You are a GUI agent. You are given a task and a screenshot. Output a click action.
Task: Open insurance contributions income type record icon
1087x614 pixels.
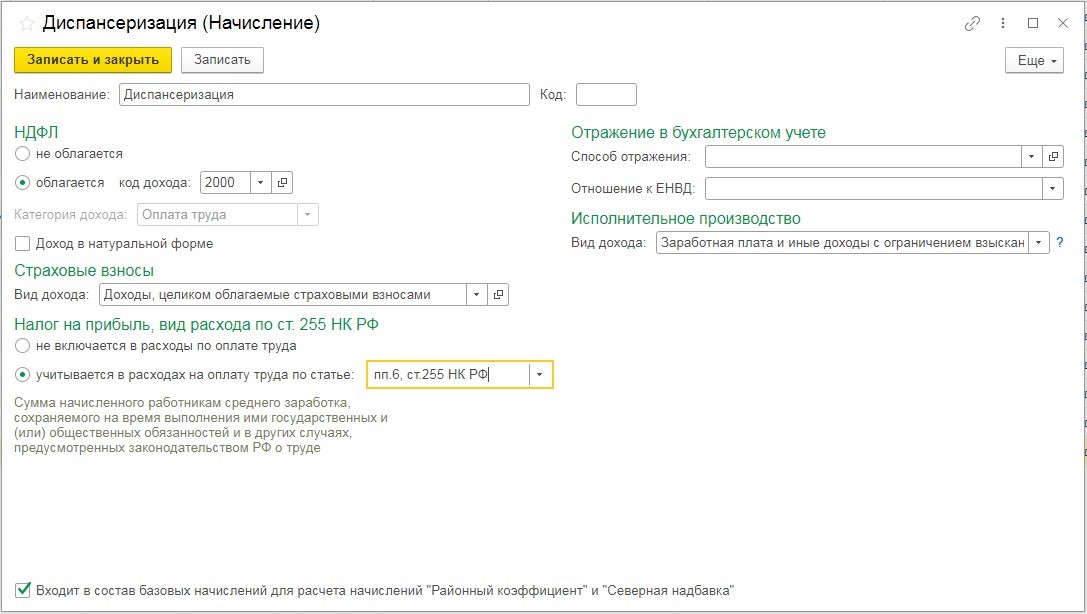pyautogui.click(x=498, y=294)
